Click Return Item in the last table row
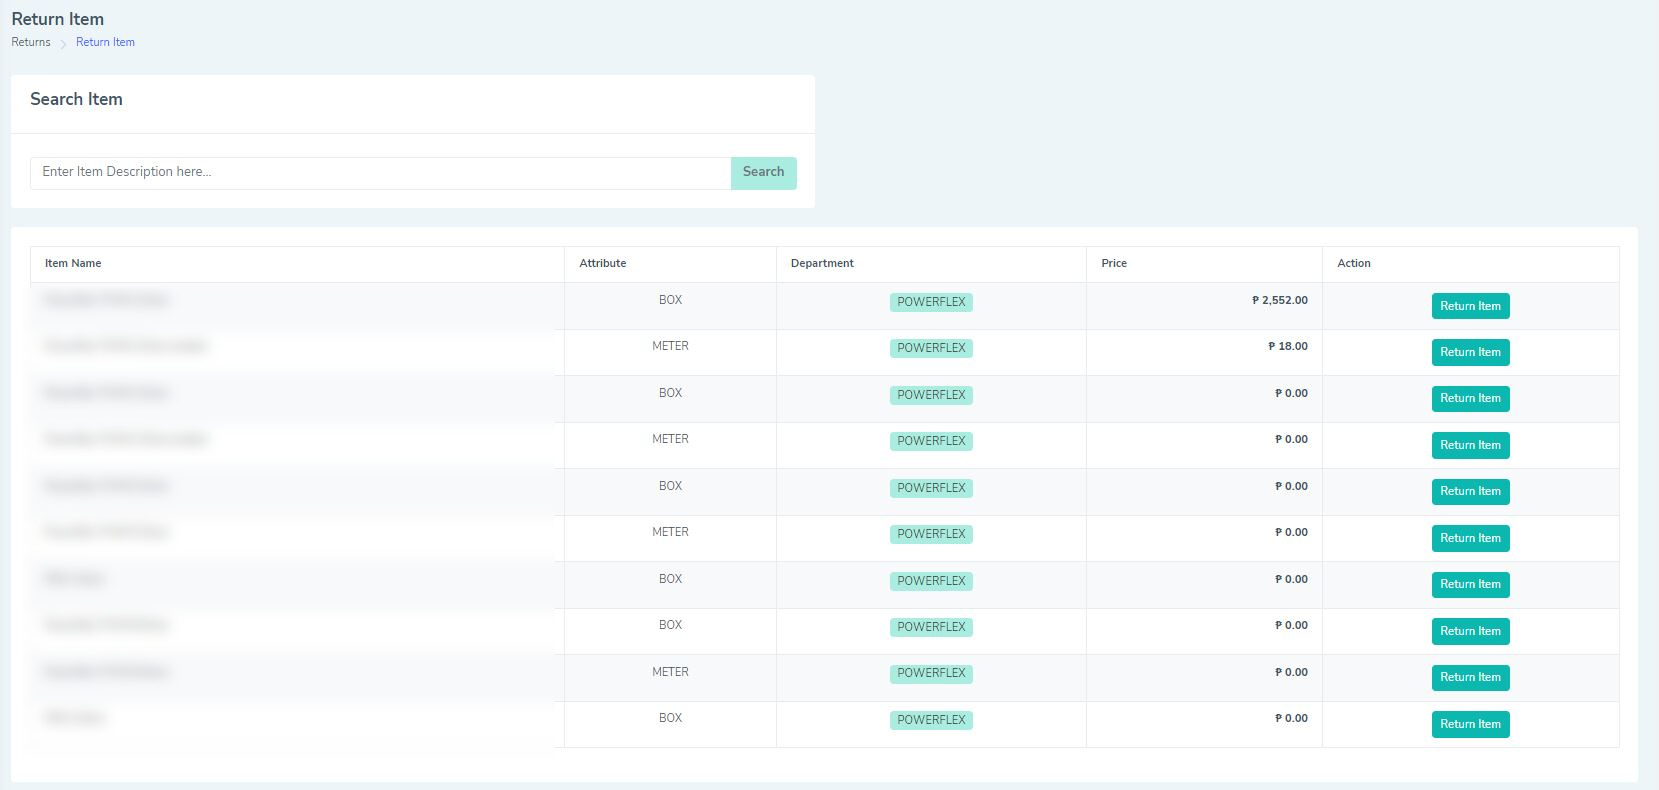 (x=1470, y=724)
